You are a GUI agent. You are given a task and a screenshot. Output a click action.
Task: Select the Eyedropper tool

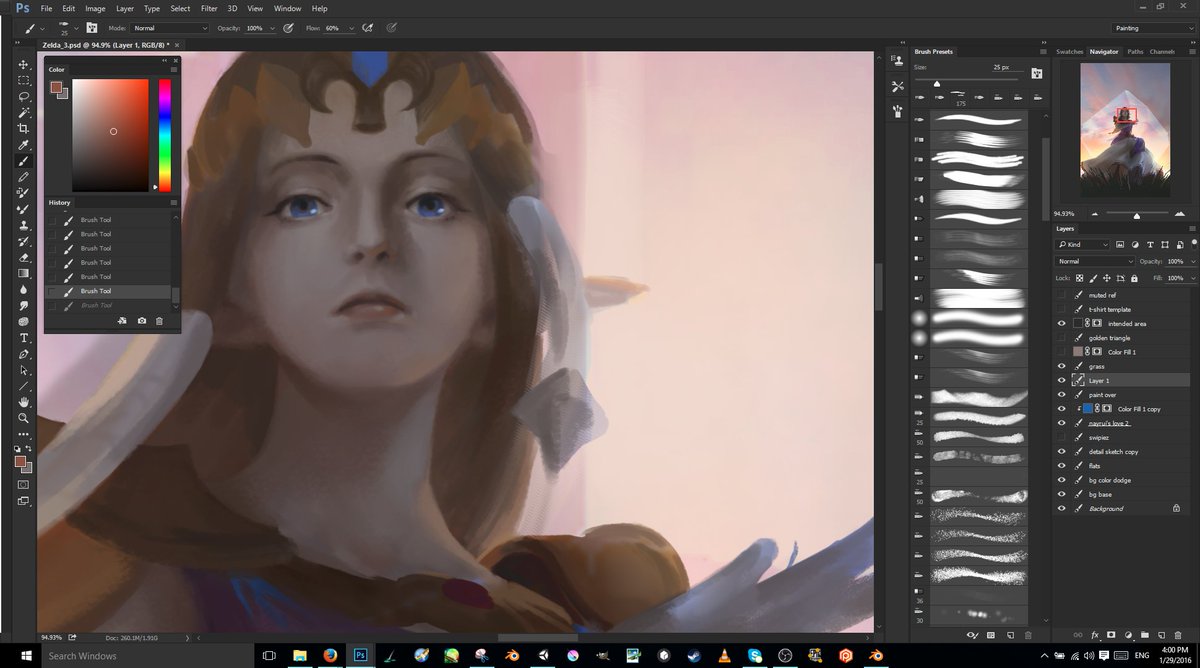(23, 145)
